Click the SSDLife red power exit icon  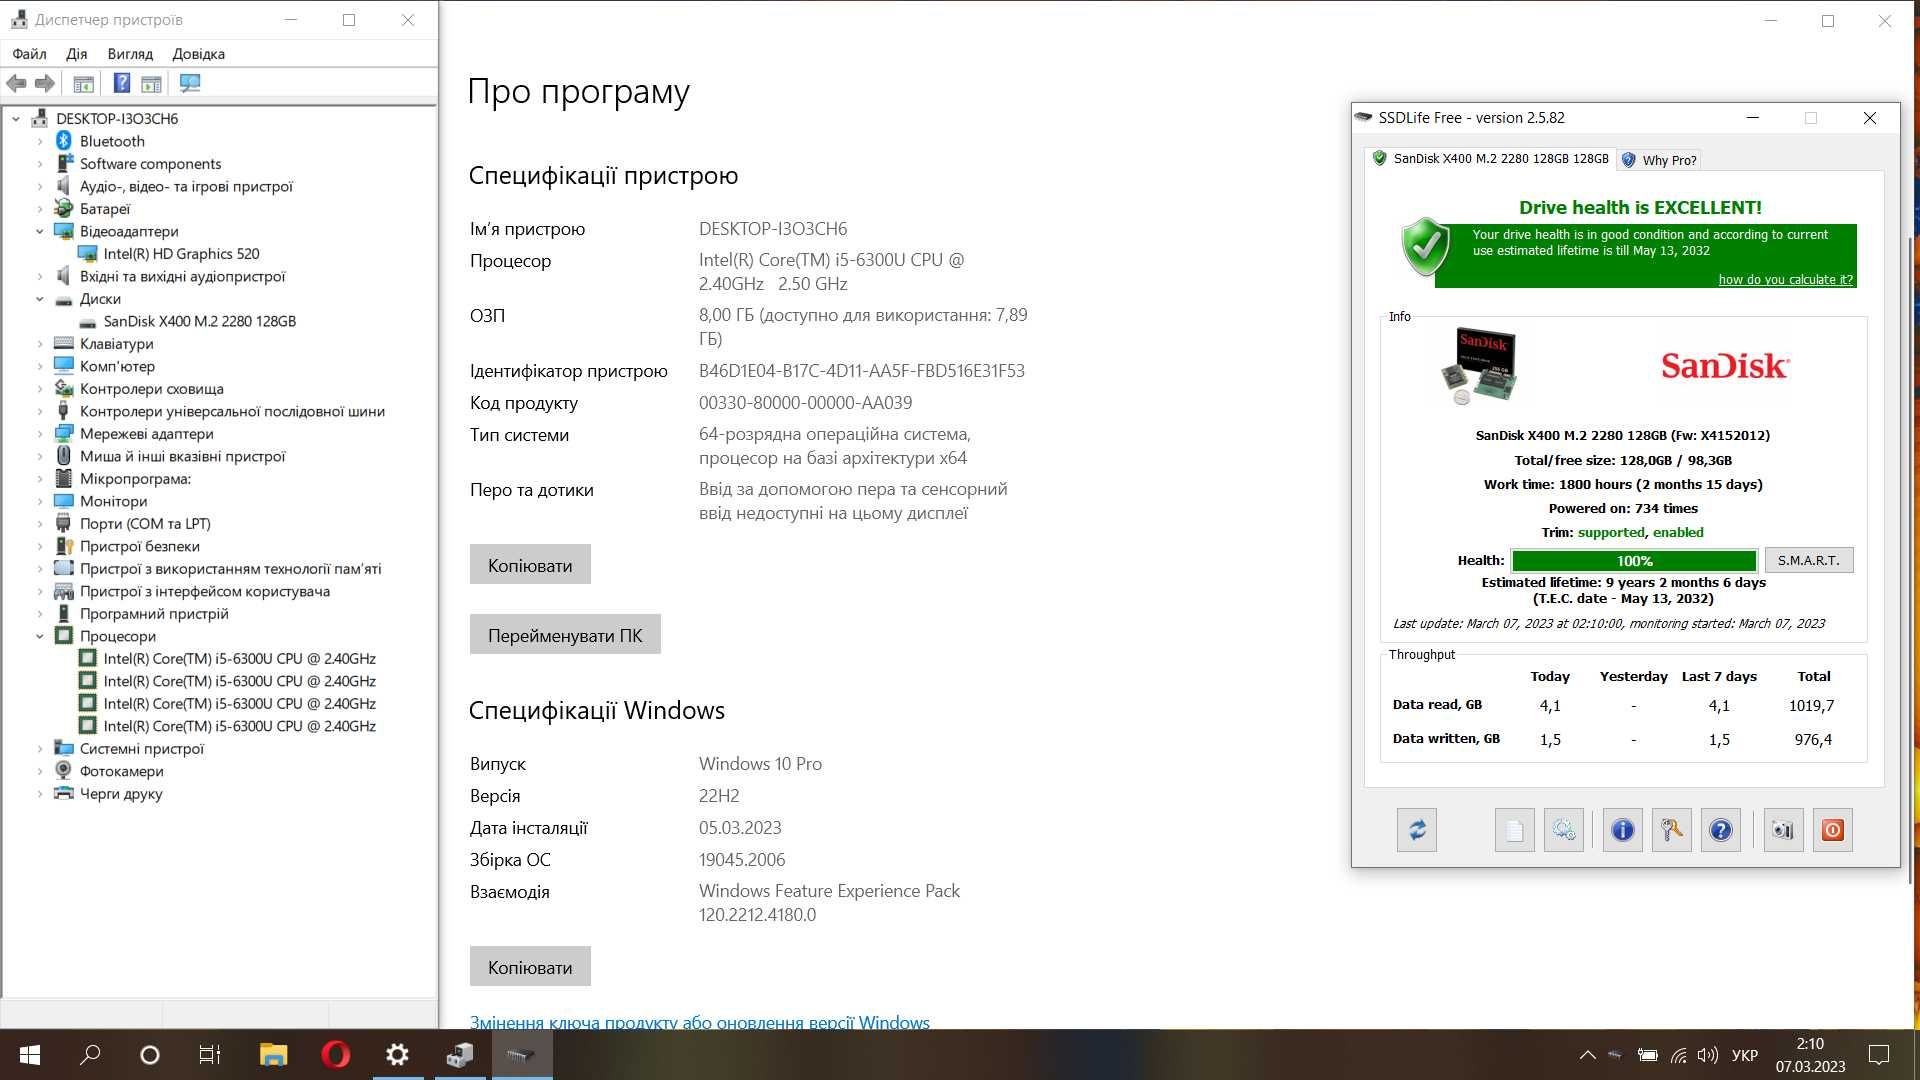(1833, 830)
